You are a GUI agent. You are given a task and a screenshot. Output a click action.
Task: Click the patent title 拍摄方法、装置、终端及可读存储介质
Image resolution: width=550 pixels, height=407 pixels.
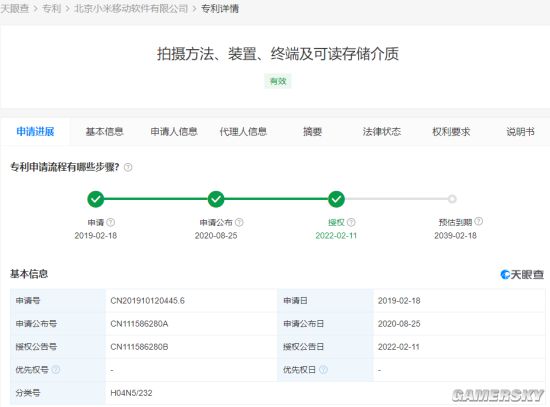pyautogui.click(x=278, y=54)
